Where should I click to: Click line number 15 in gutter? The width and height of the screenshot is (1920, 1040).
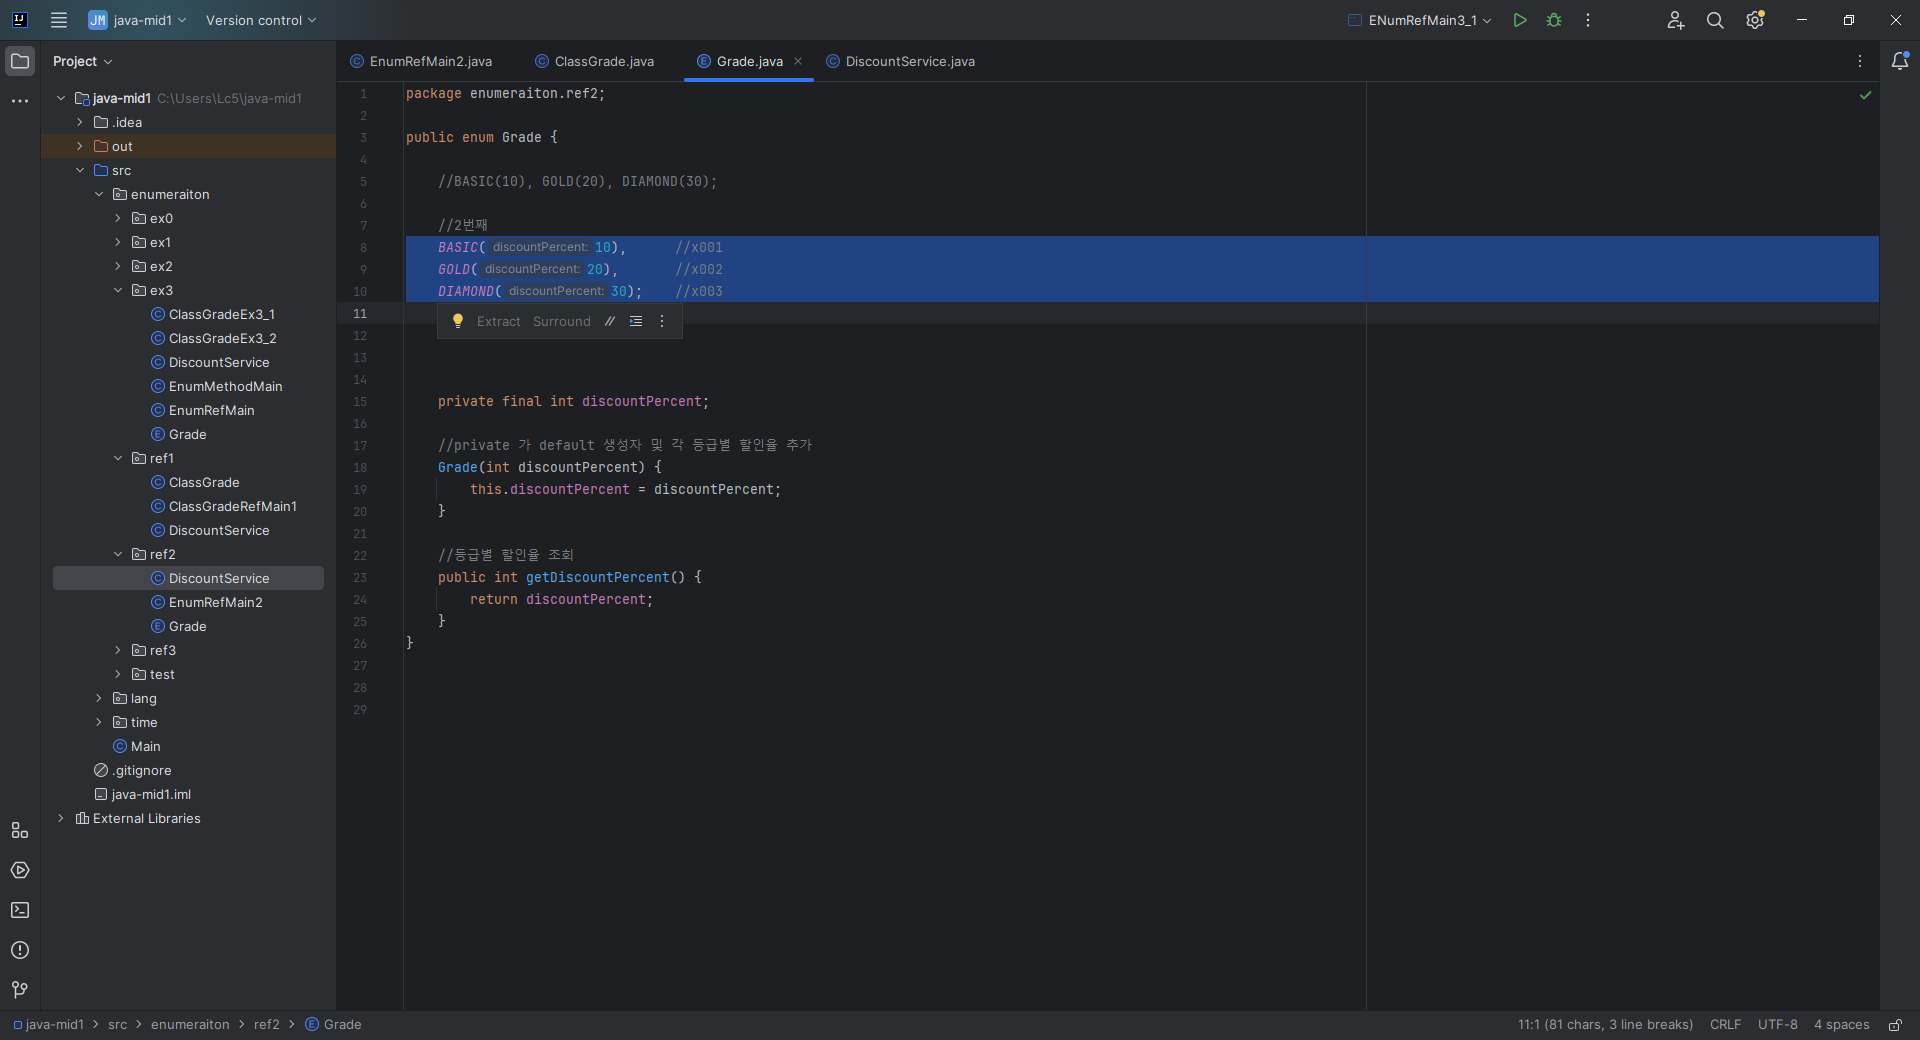point(360,401)
